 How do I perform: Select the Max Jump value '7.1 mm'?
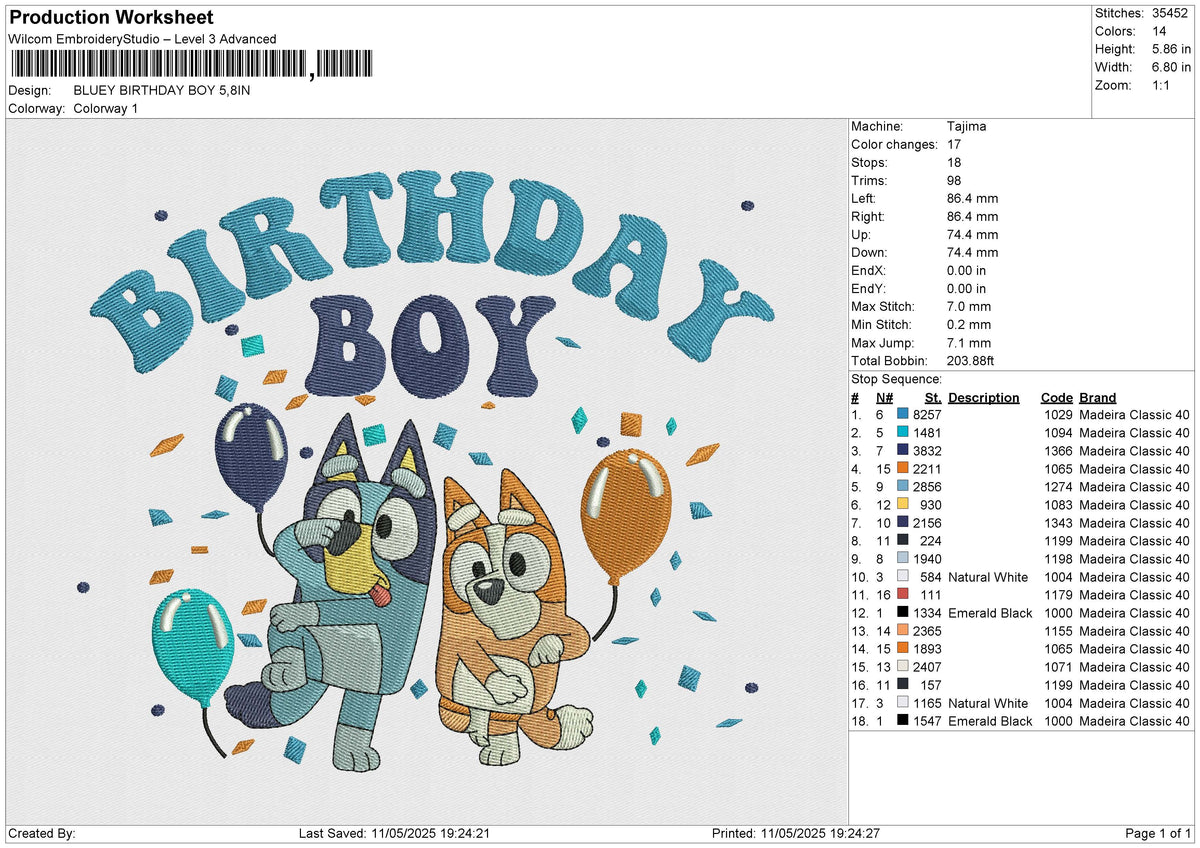pos(969,342)
